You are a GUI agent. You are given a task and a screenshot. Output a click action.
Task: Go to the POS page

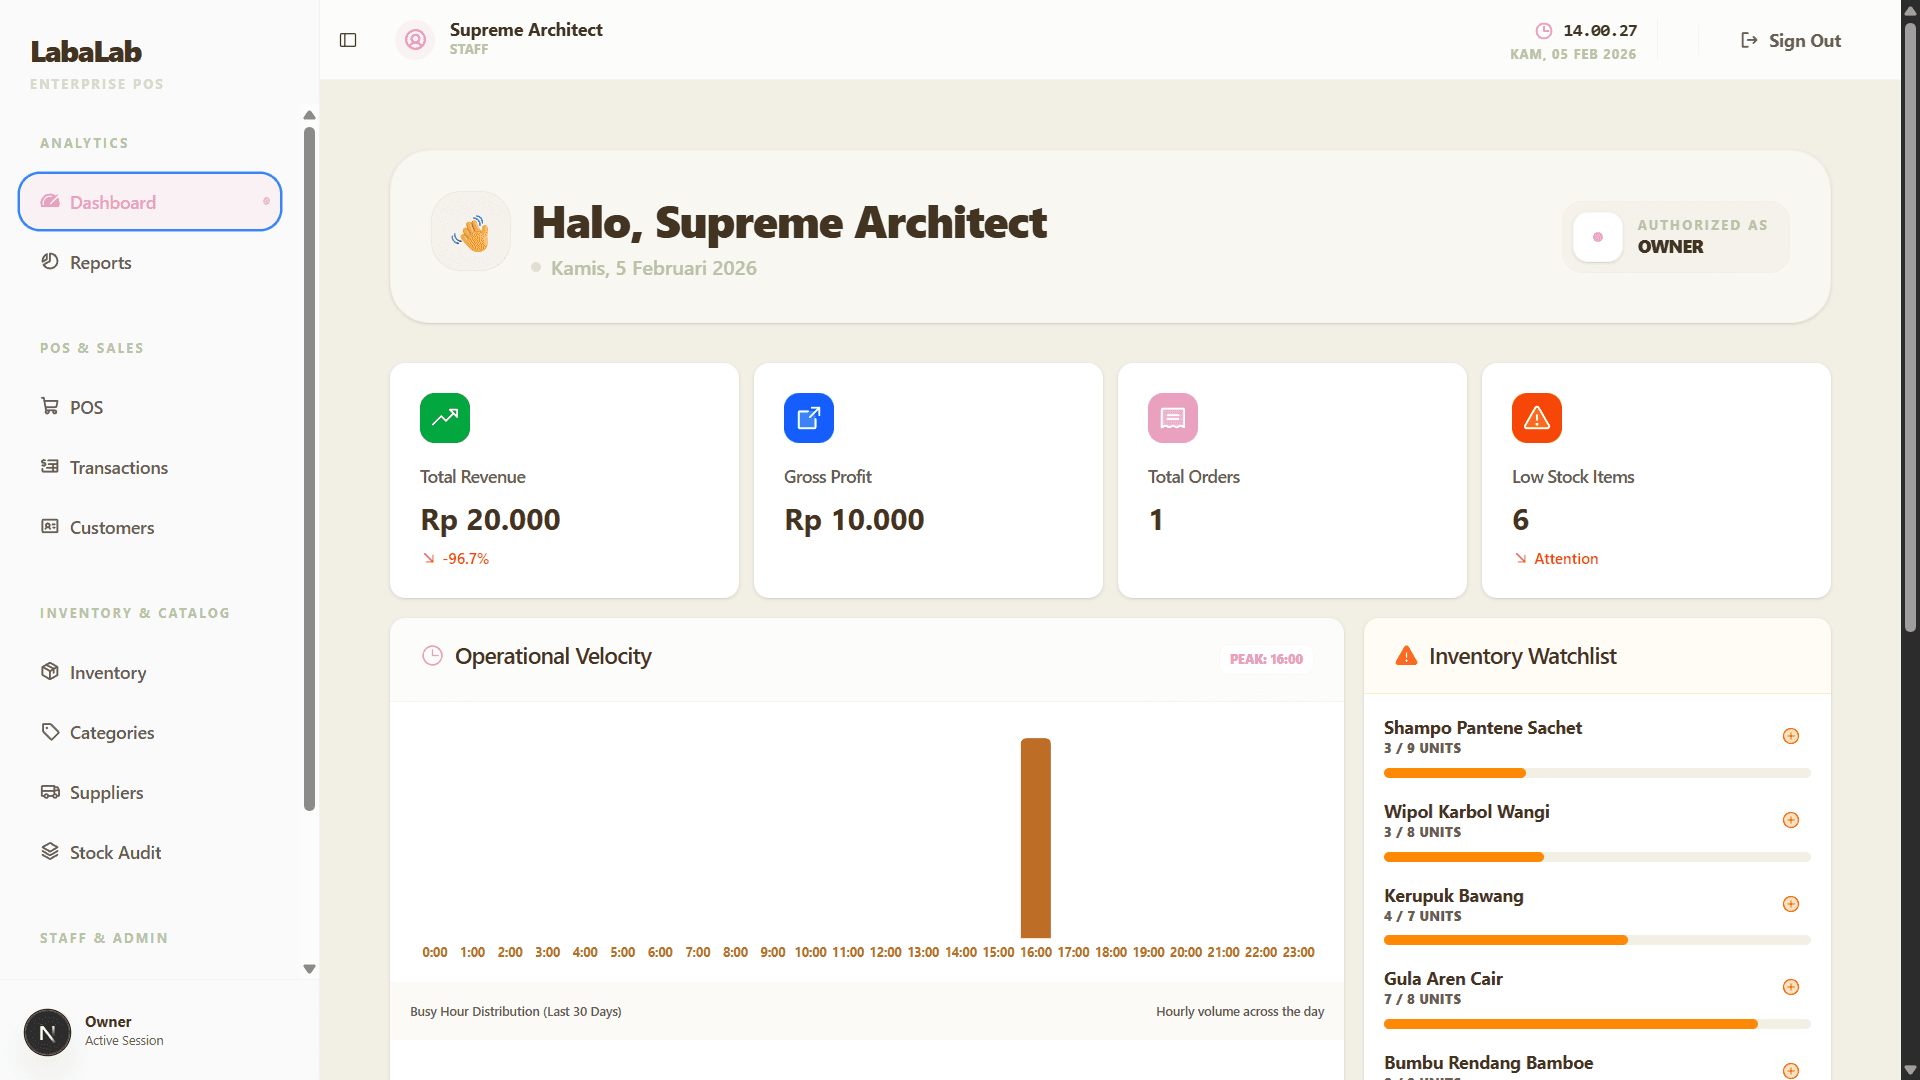150,407
